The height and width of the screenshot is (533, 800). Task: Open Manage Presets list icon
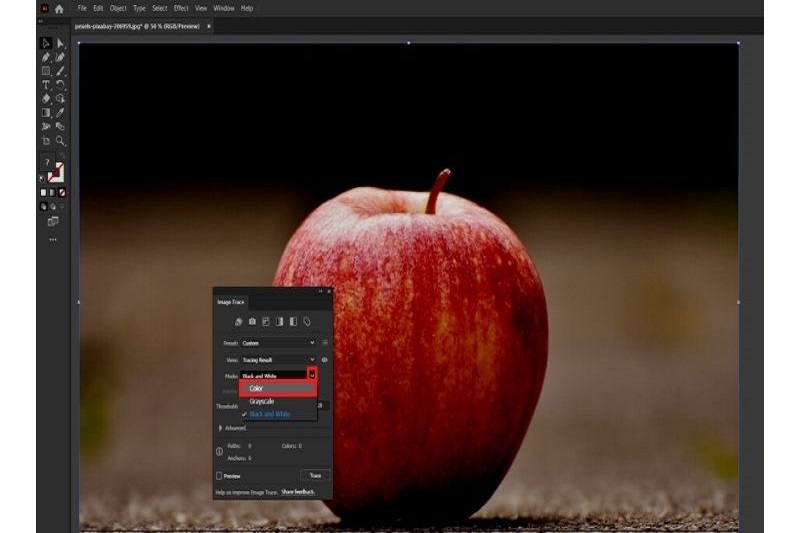[x=325, y=343]
